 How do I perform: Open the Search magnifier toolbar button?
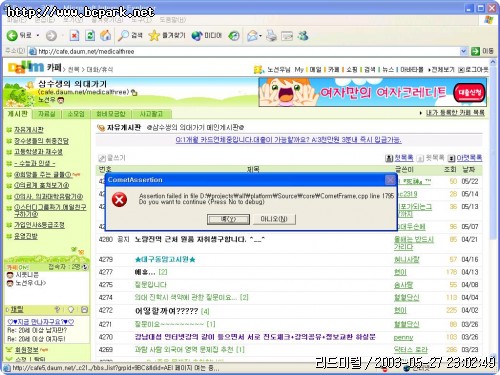131,35
